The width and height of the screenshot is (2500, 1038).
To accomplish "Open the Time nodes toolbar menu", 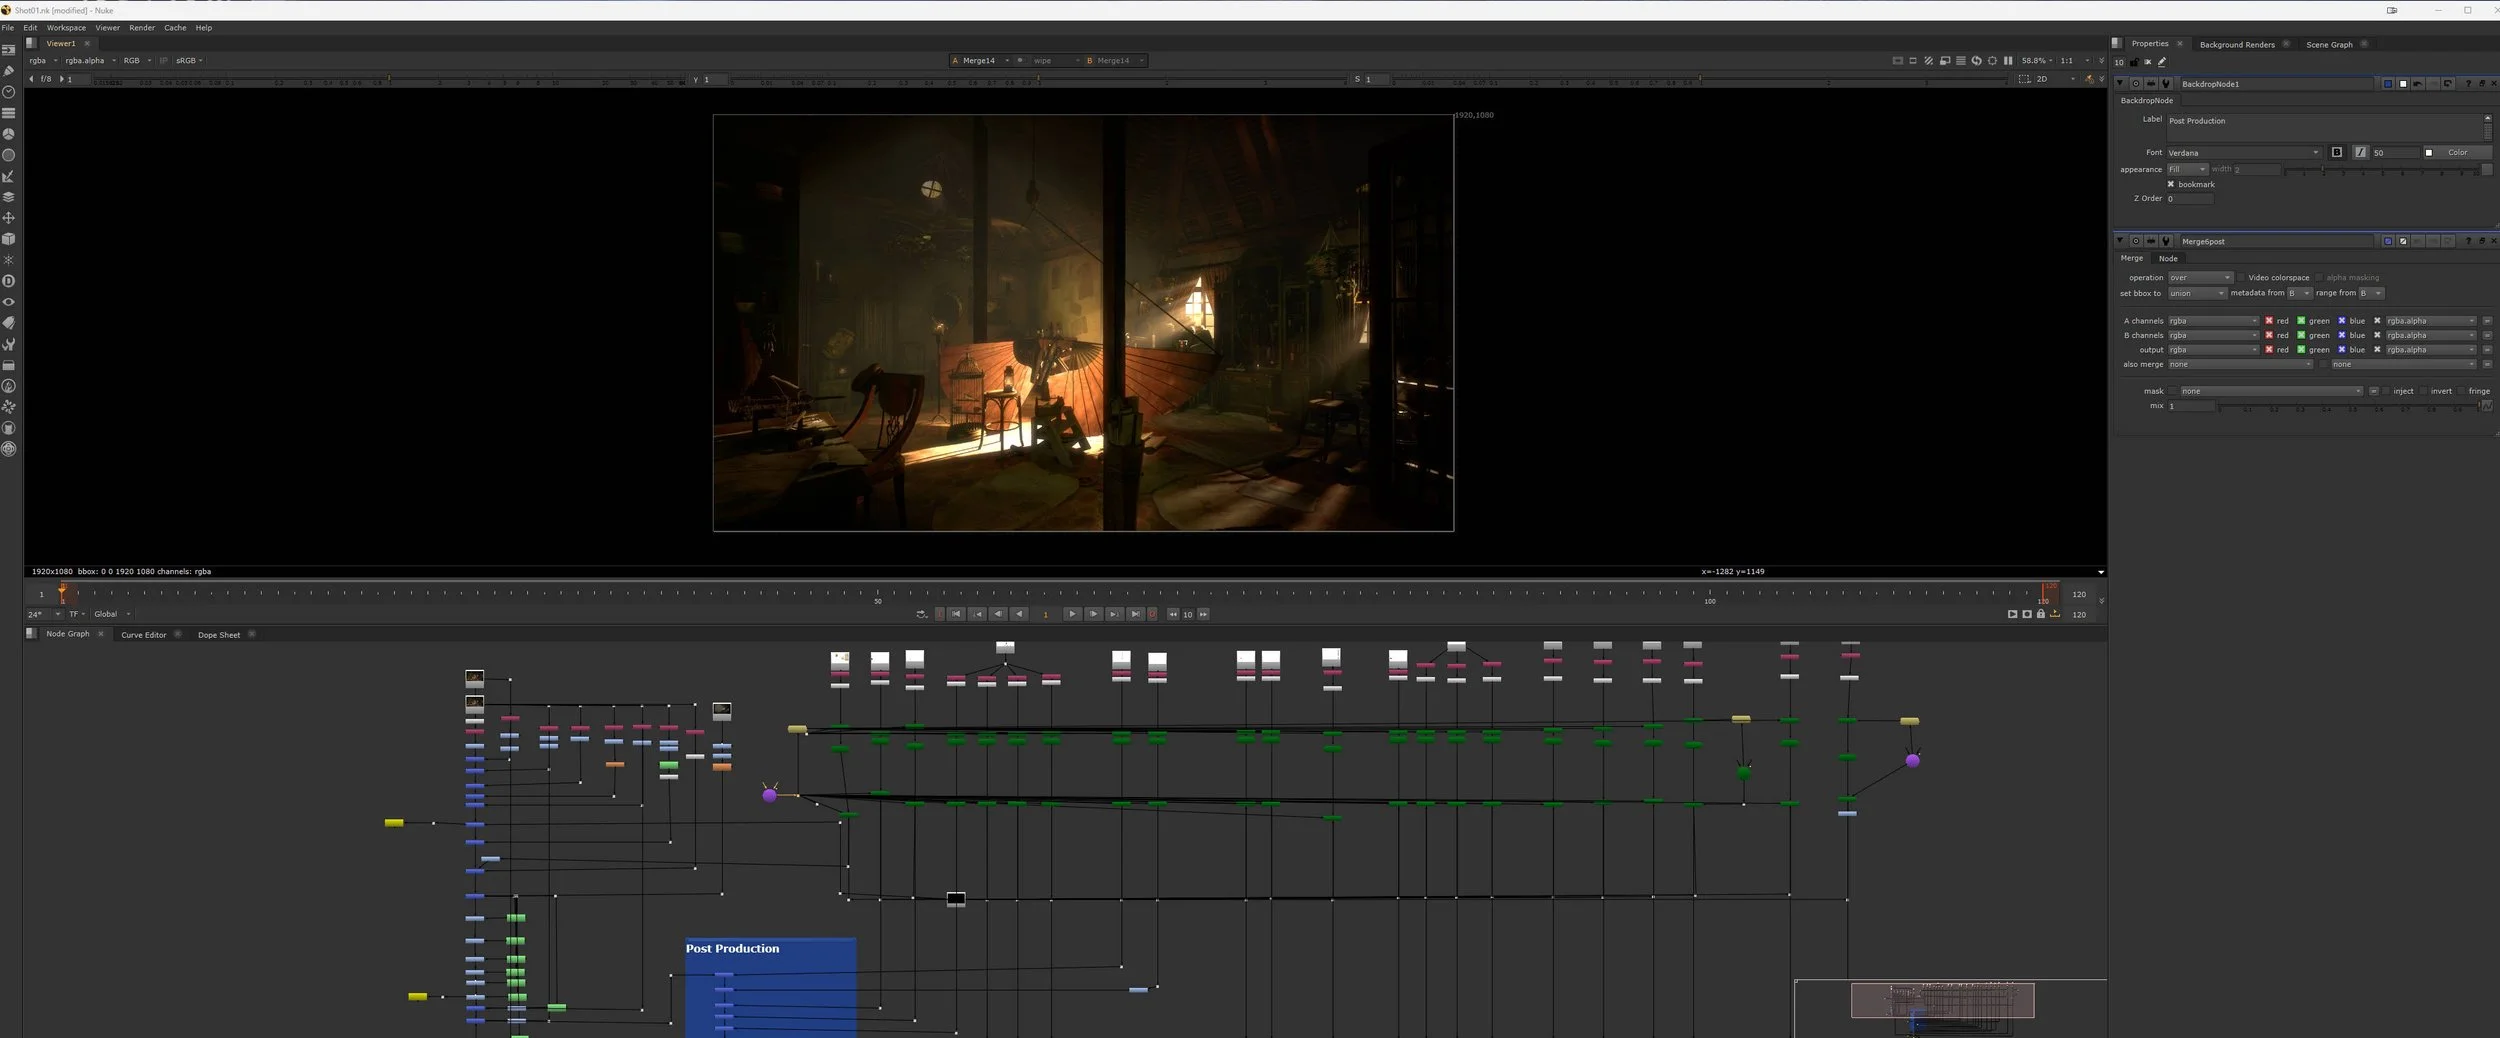I will coord(9,91).
